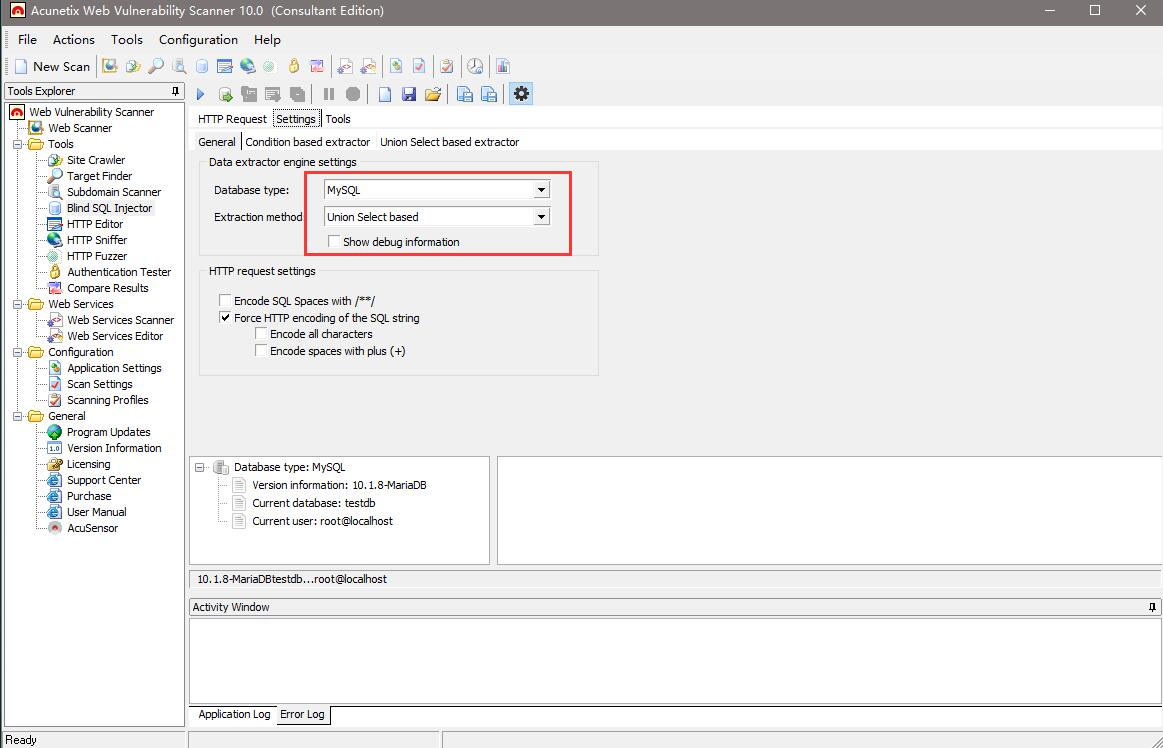1163x748 pixels.
Task: Select HTTP Fuzzer in Tools Explorer
Action: tap(96, 256)
